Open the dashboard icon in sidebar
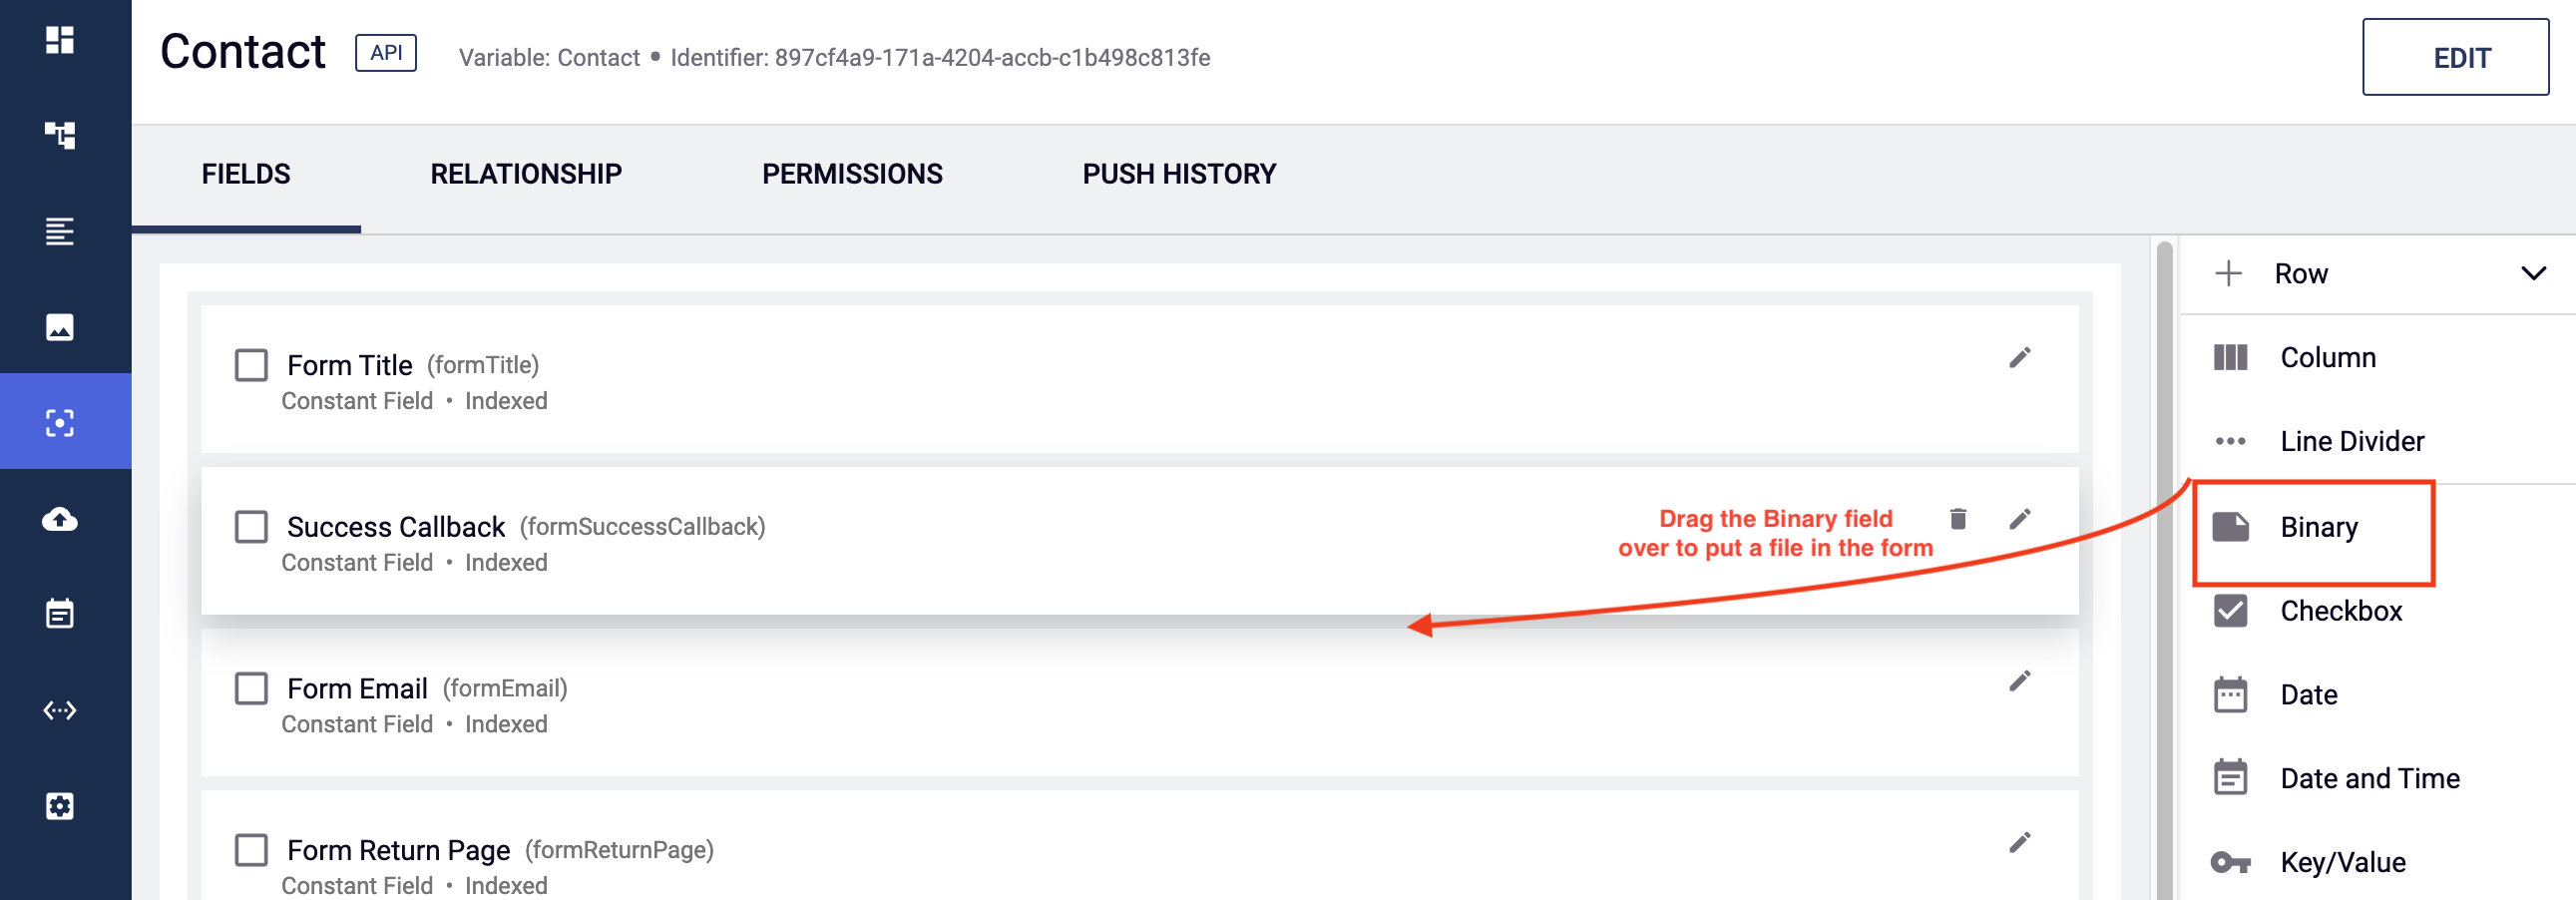 [x=60, y=40]
